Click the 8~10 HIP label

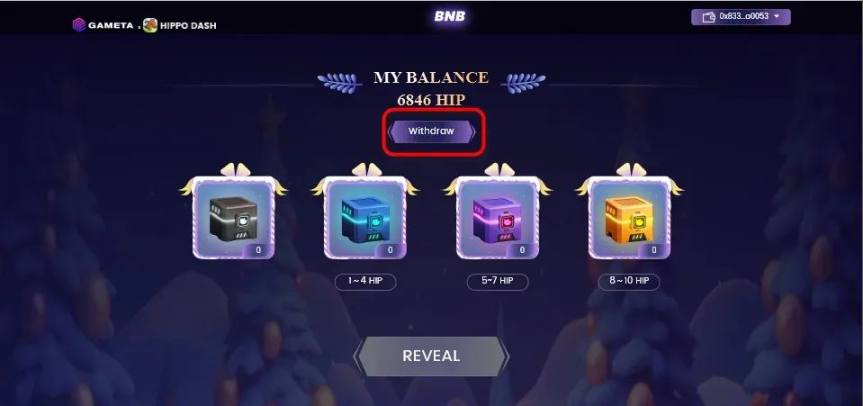[629, 281]
